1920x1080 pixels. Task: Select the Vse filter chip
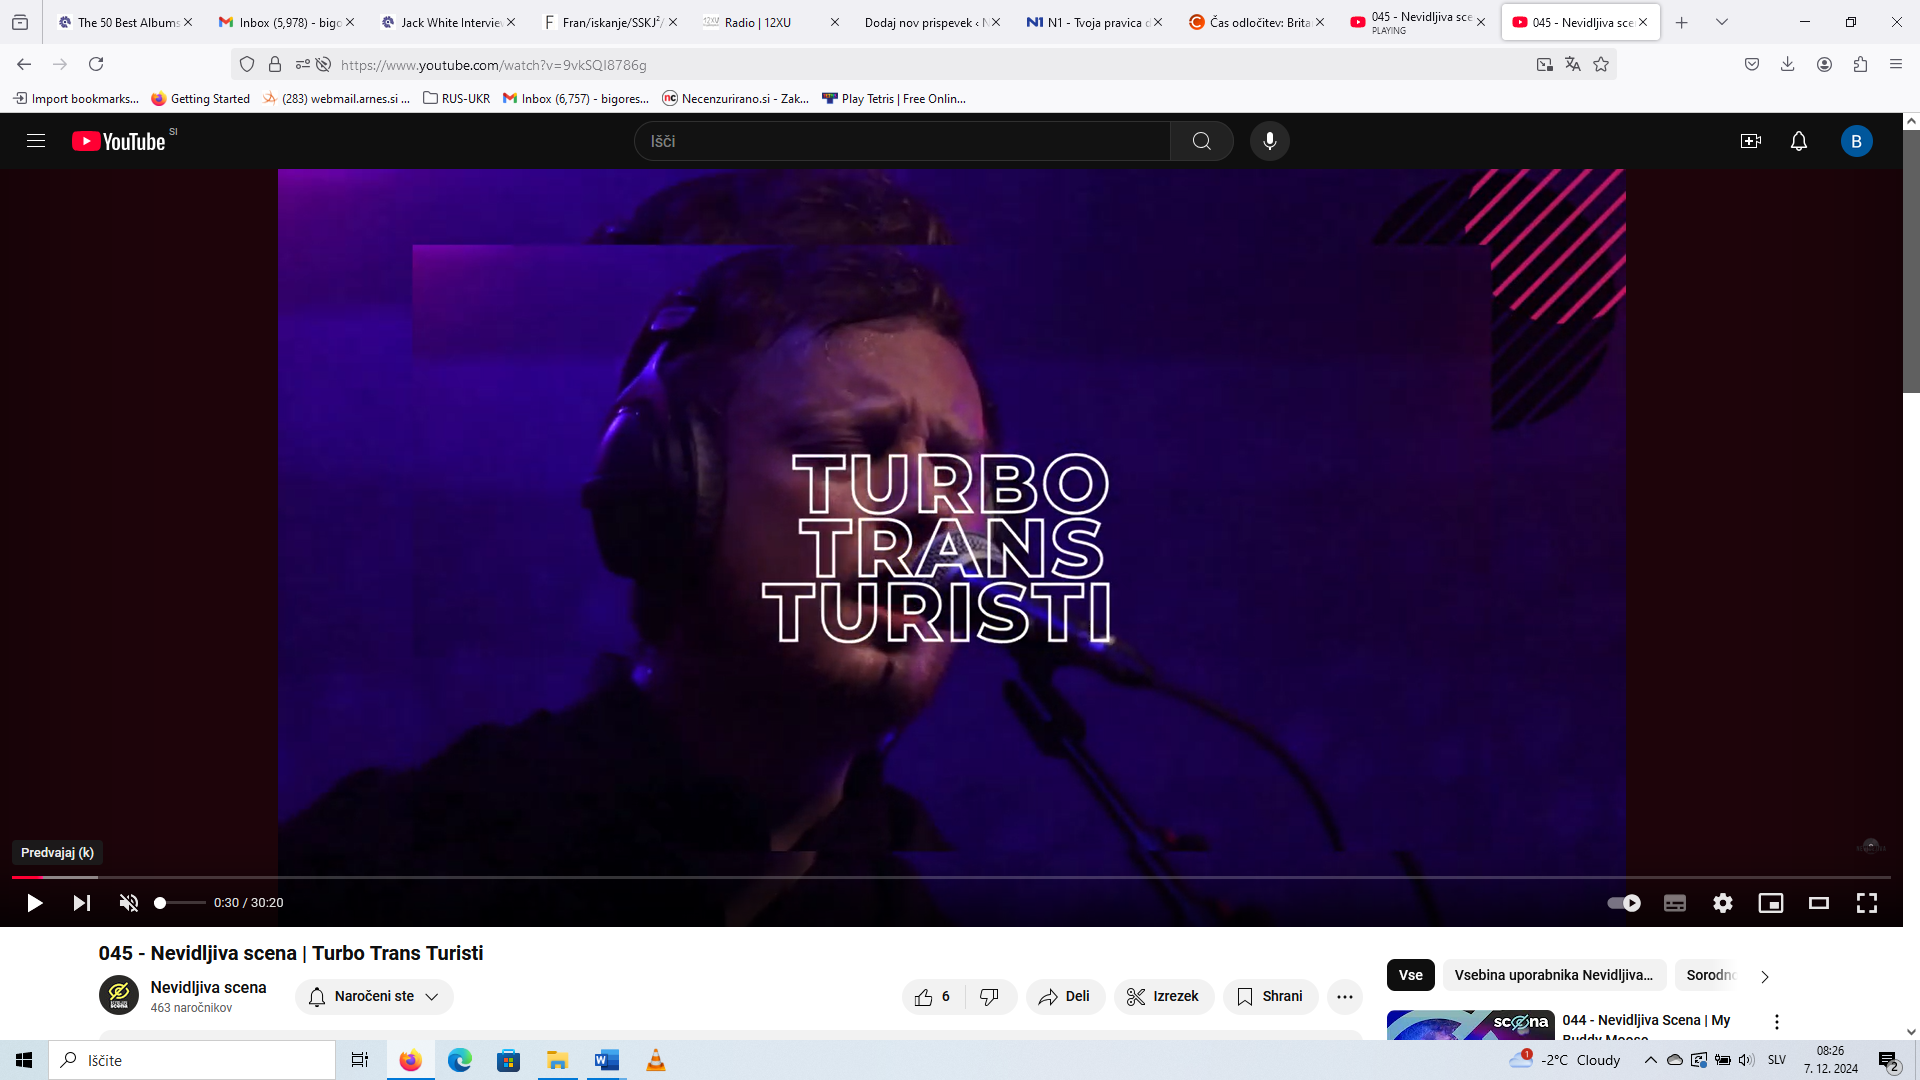click(x=1410, y=975)
